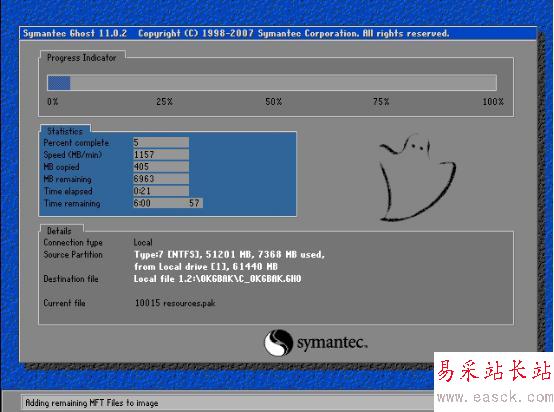Click the Ghost mascot drawing
Viewport: 554px width, 412px height.
click(x=417, y=178)
